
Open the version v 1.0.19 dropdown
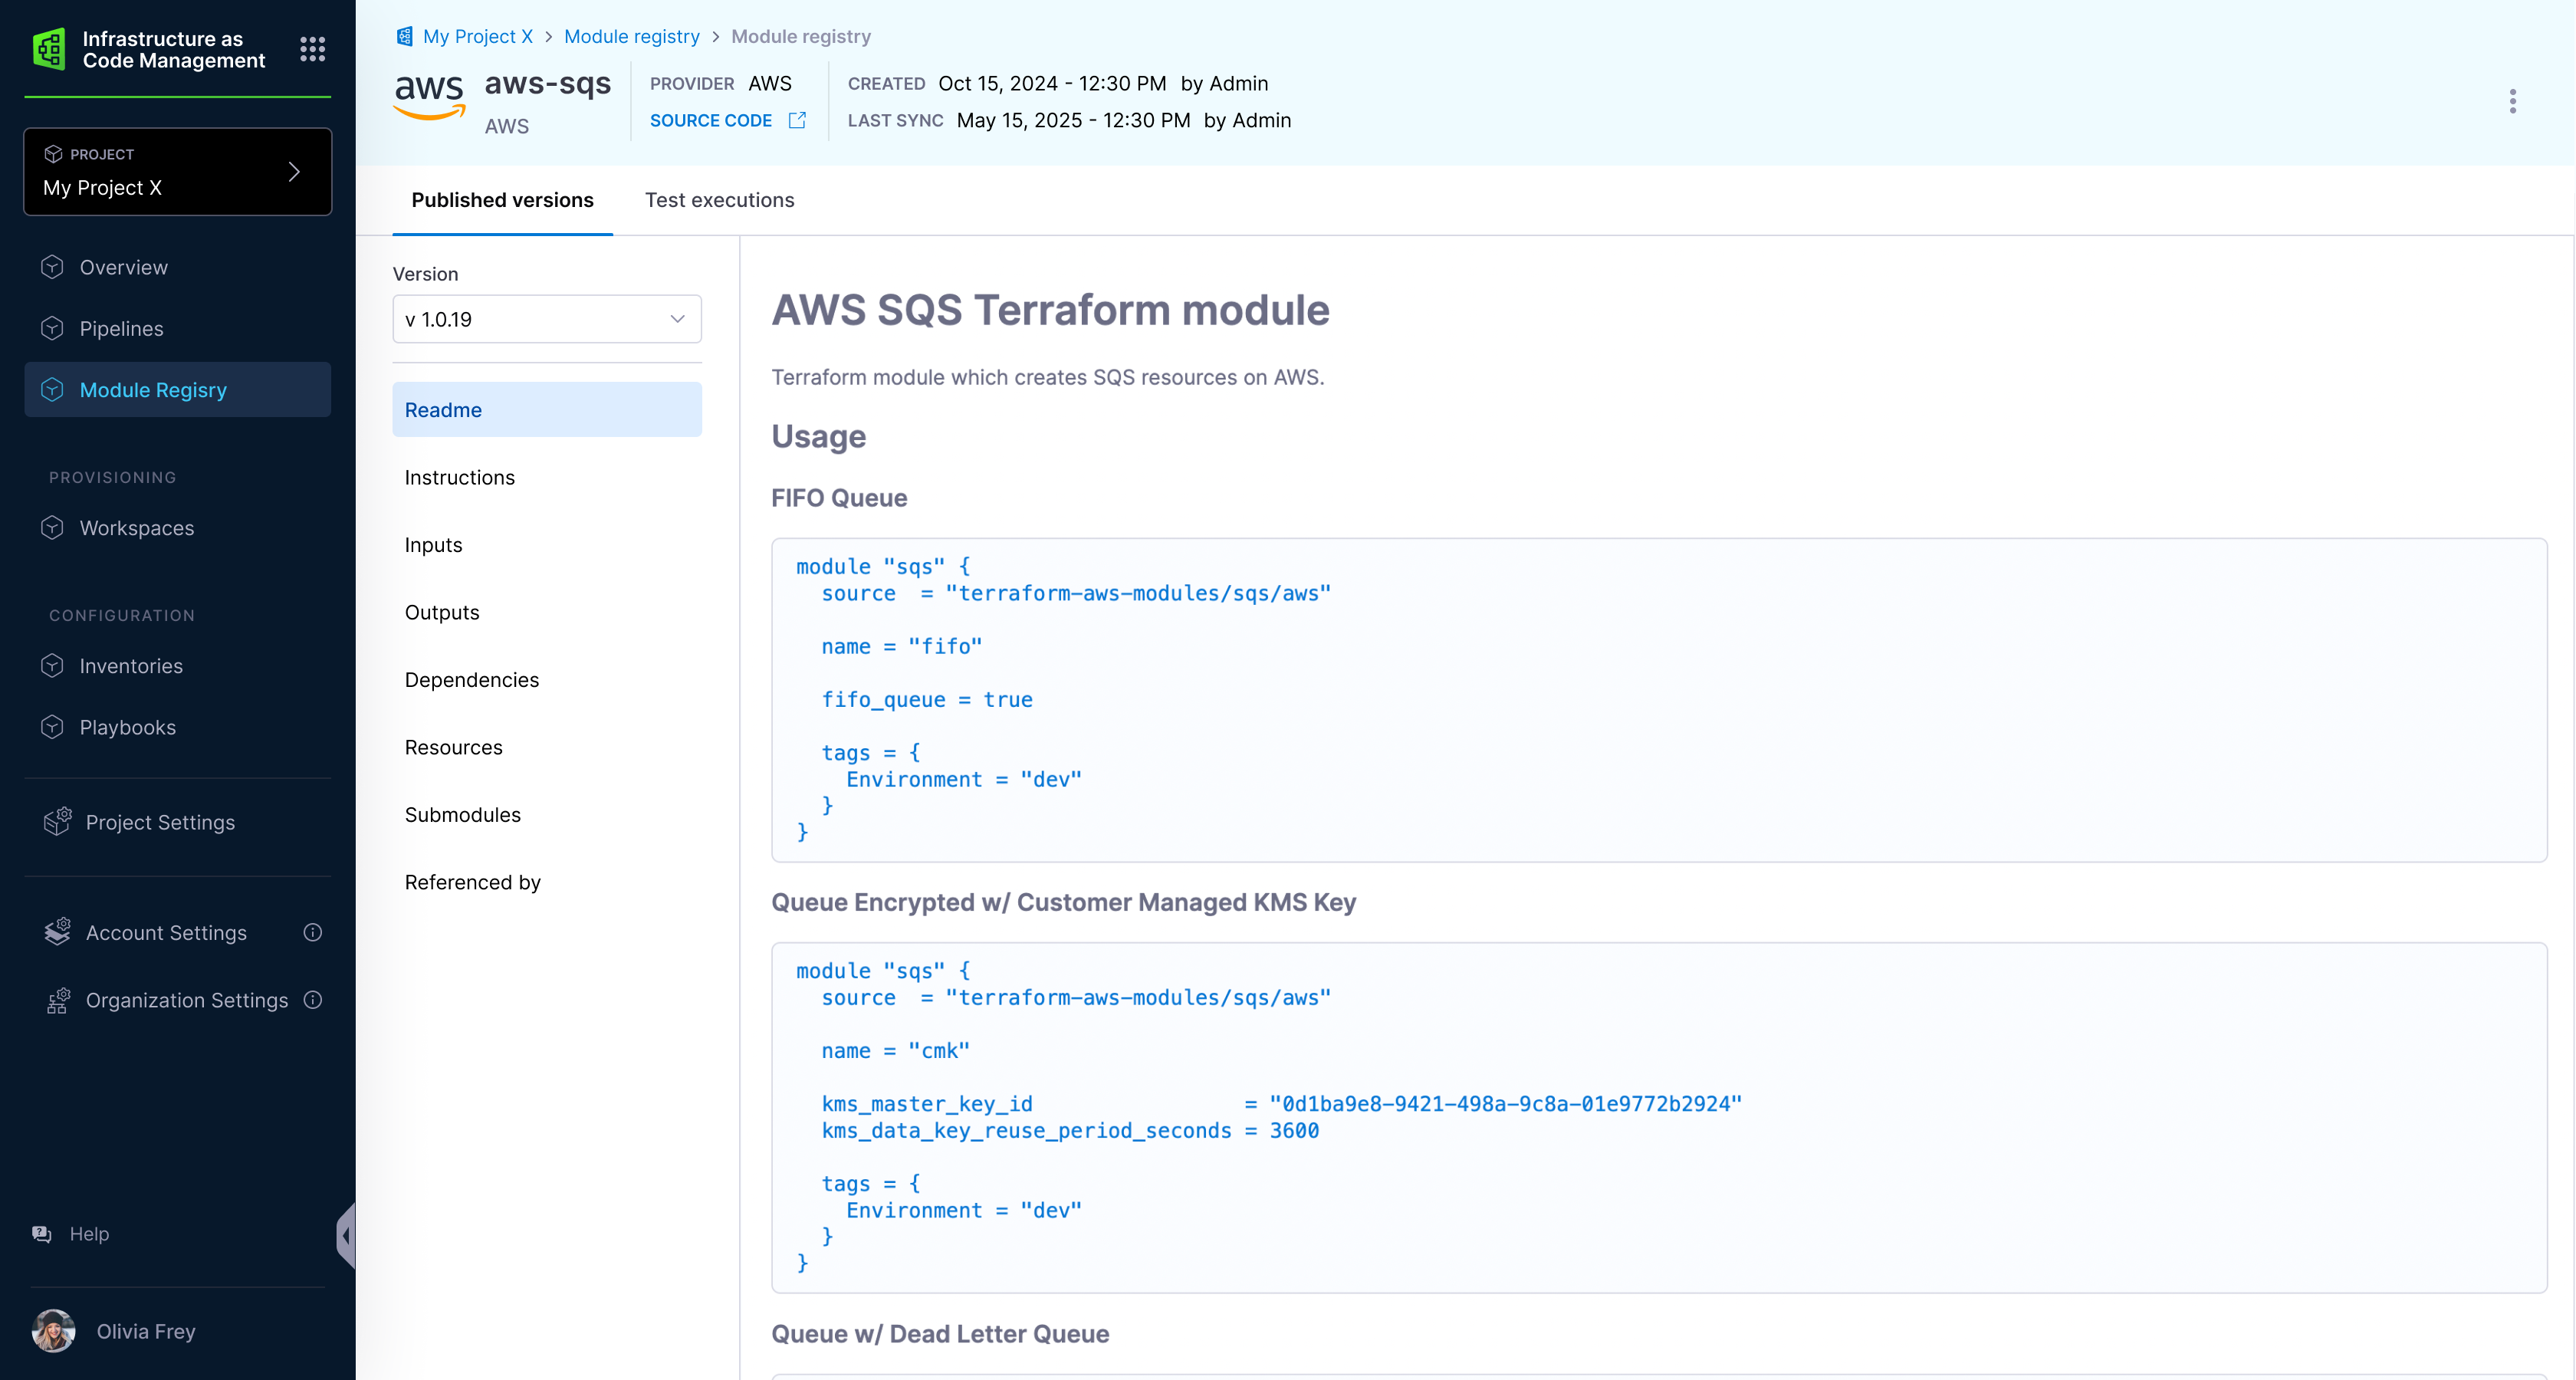(546, 319)
